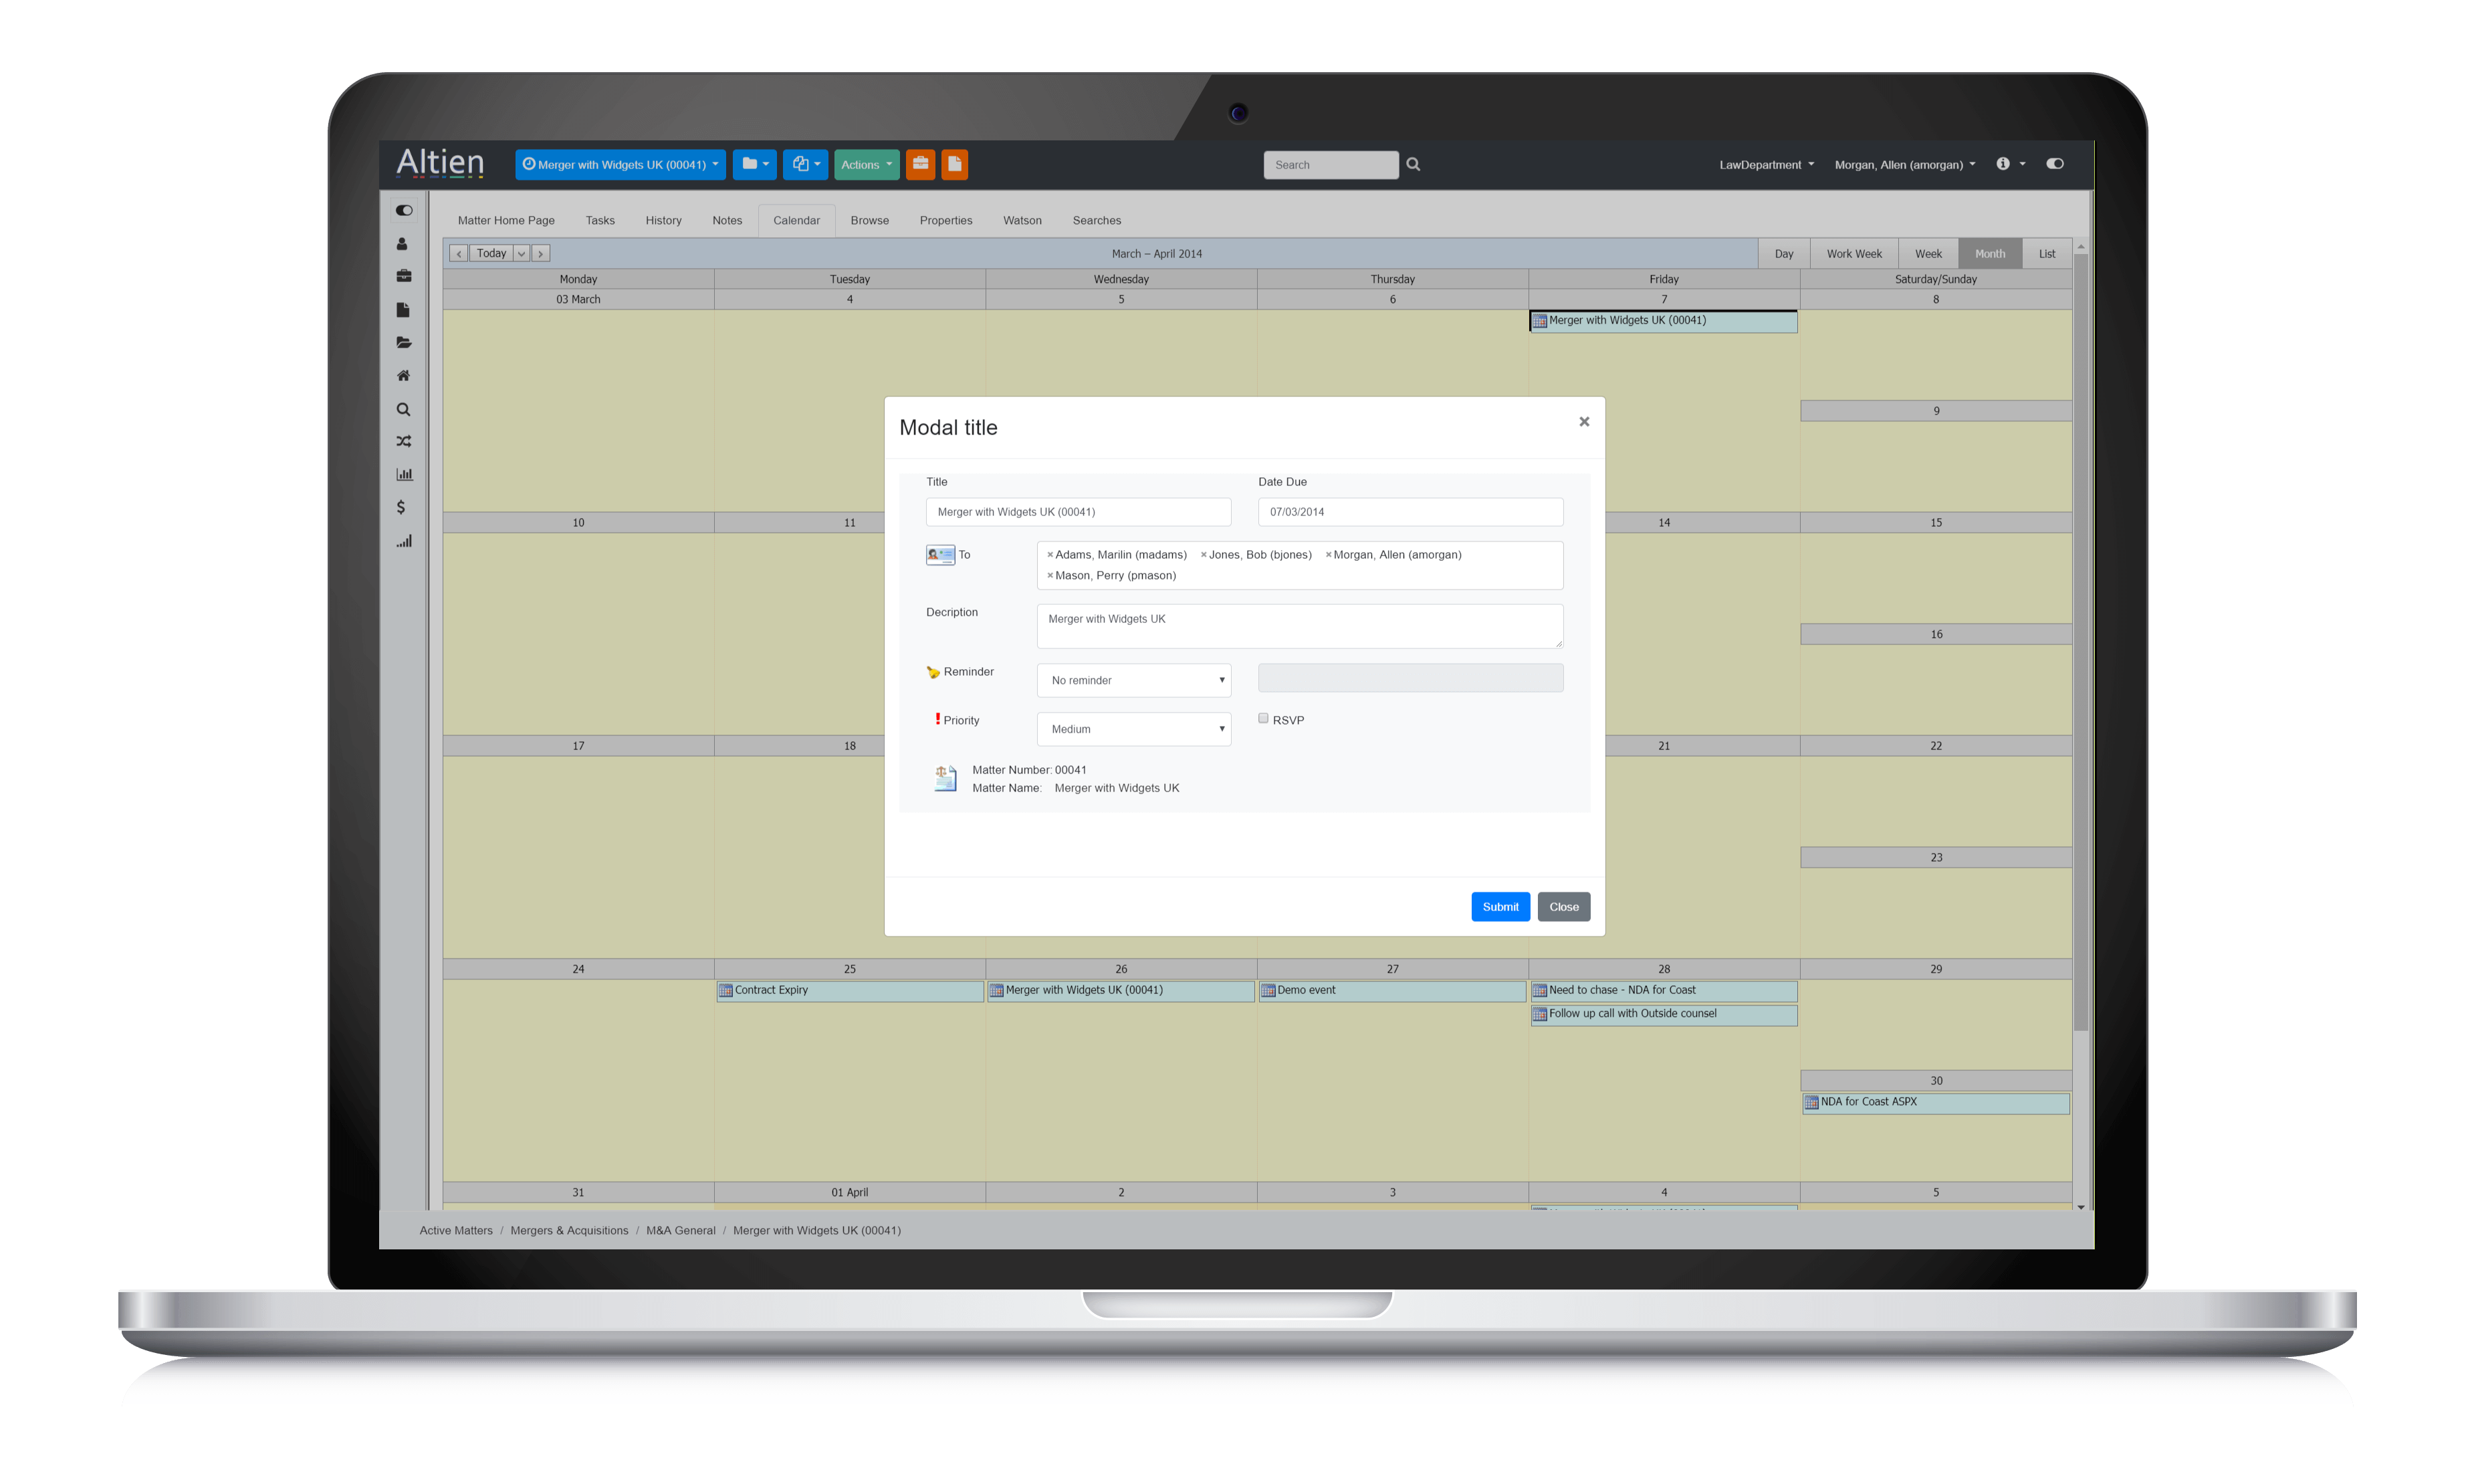
Task: Click the Date Due input field
Action: point(1409,512)
